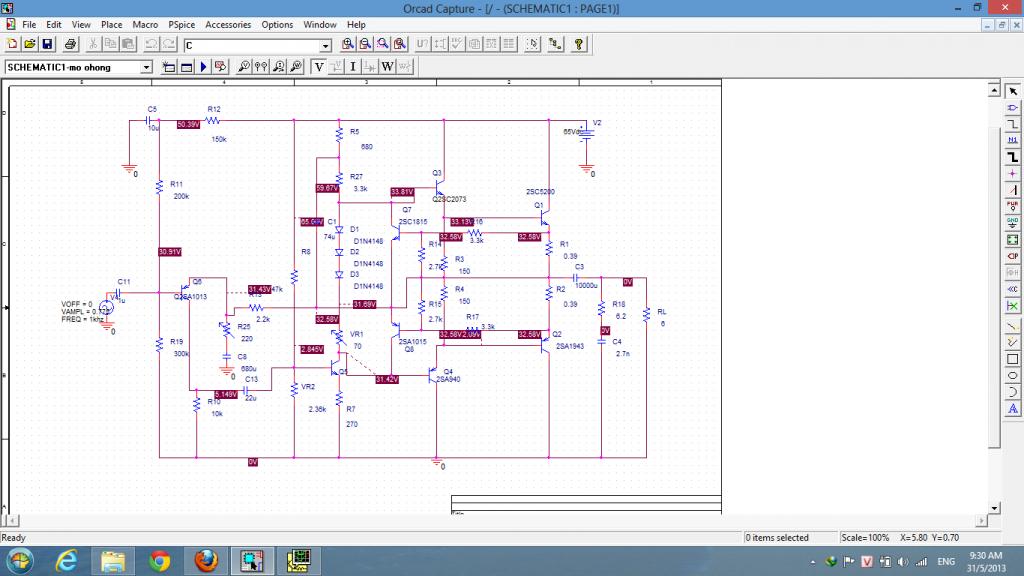Create a new simulation profile
Image resolution: width=1024 pixels, height=576 pixels.
click(168, 67)
